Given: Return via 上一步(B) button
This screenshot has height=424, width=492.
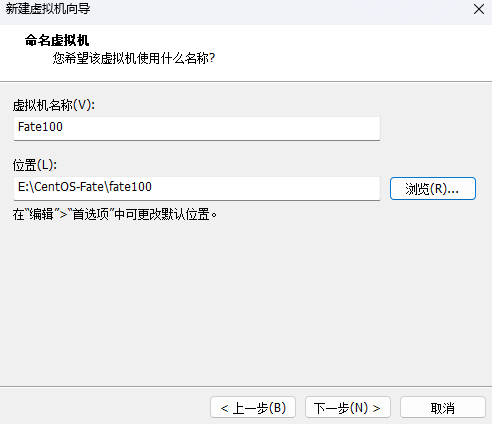Looking at the screenshot, I should click(253, 407).
